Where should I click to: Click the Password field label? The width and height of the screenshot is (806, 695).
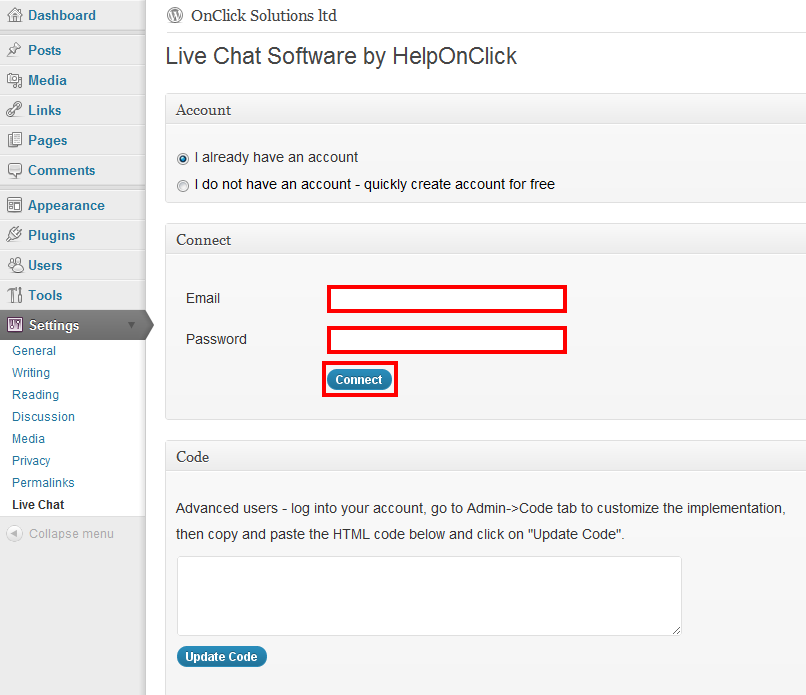click(216, 339)
